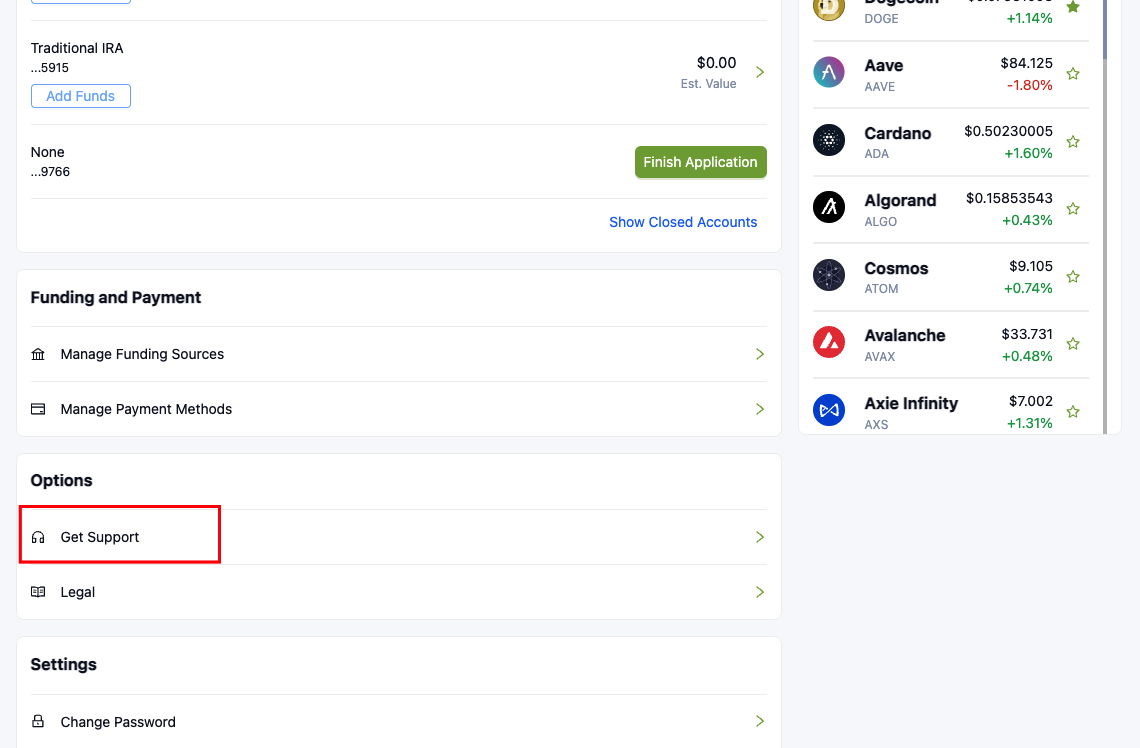This screenshot has height=748, width=1140.
Task: Click the Finish Application button
Action: (700, 162)
